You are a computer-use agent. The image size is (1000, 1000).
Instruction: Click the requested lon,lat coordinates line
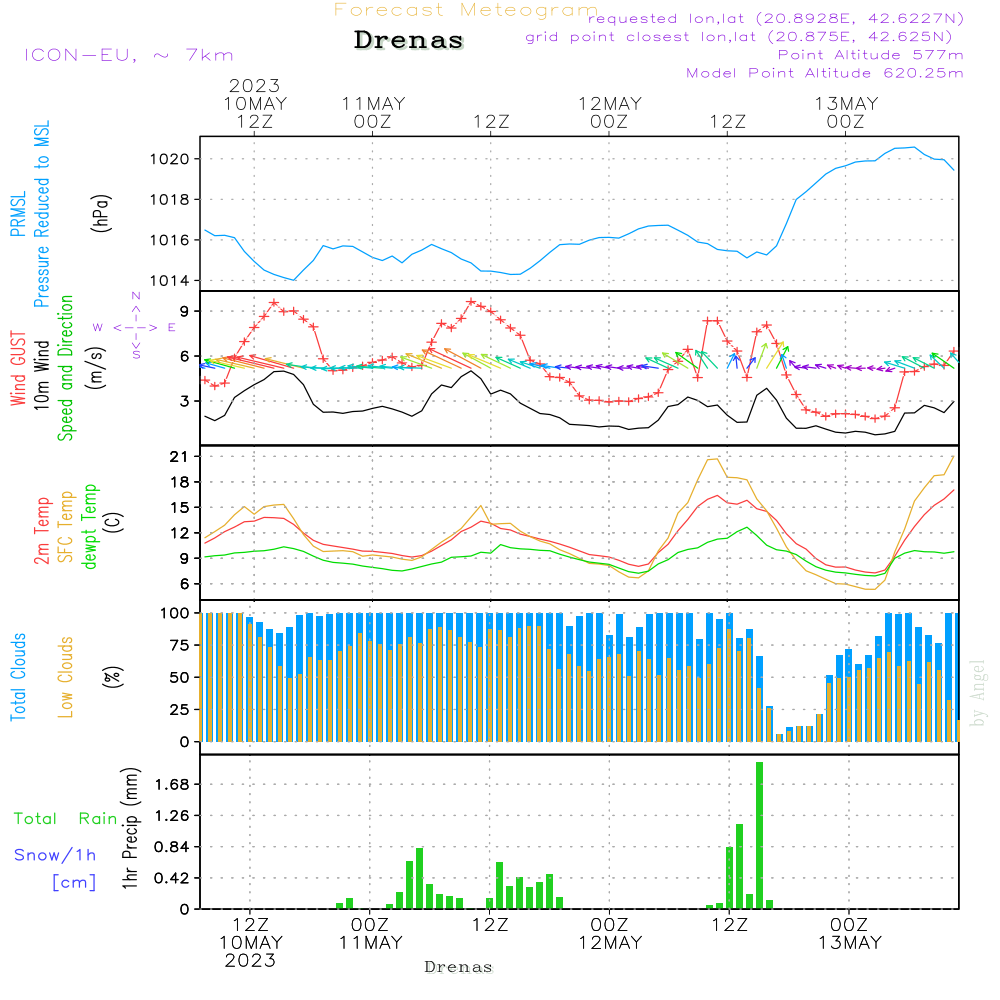point(776,18)
